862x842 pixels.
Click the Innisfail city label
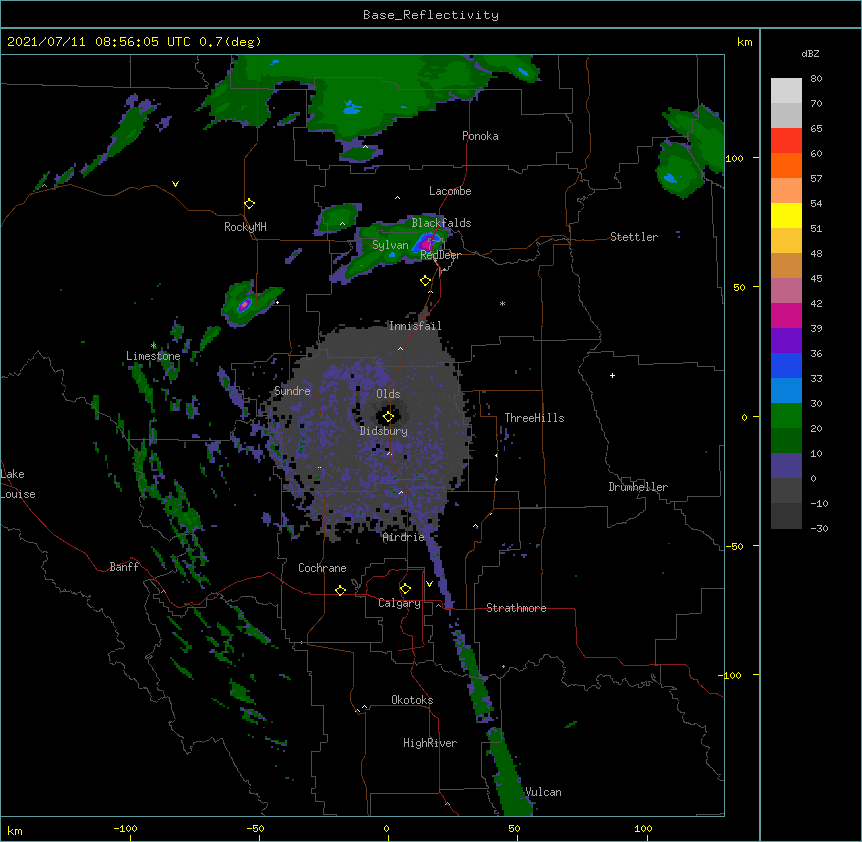click(415, 326)
